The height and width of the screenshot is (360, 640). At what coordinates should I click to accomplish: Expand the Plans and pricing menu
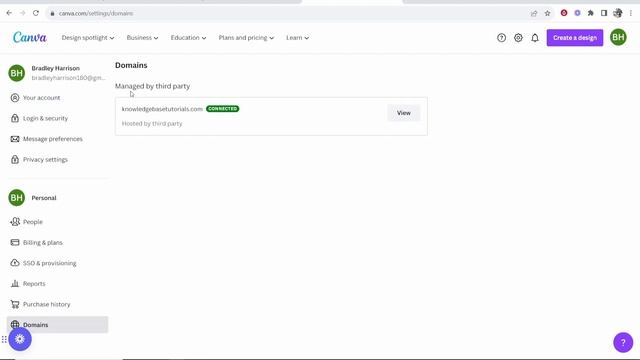(x=246, y=38)
